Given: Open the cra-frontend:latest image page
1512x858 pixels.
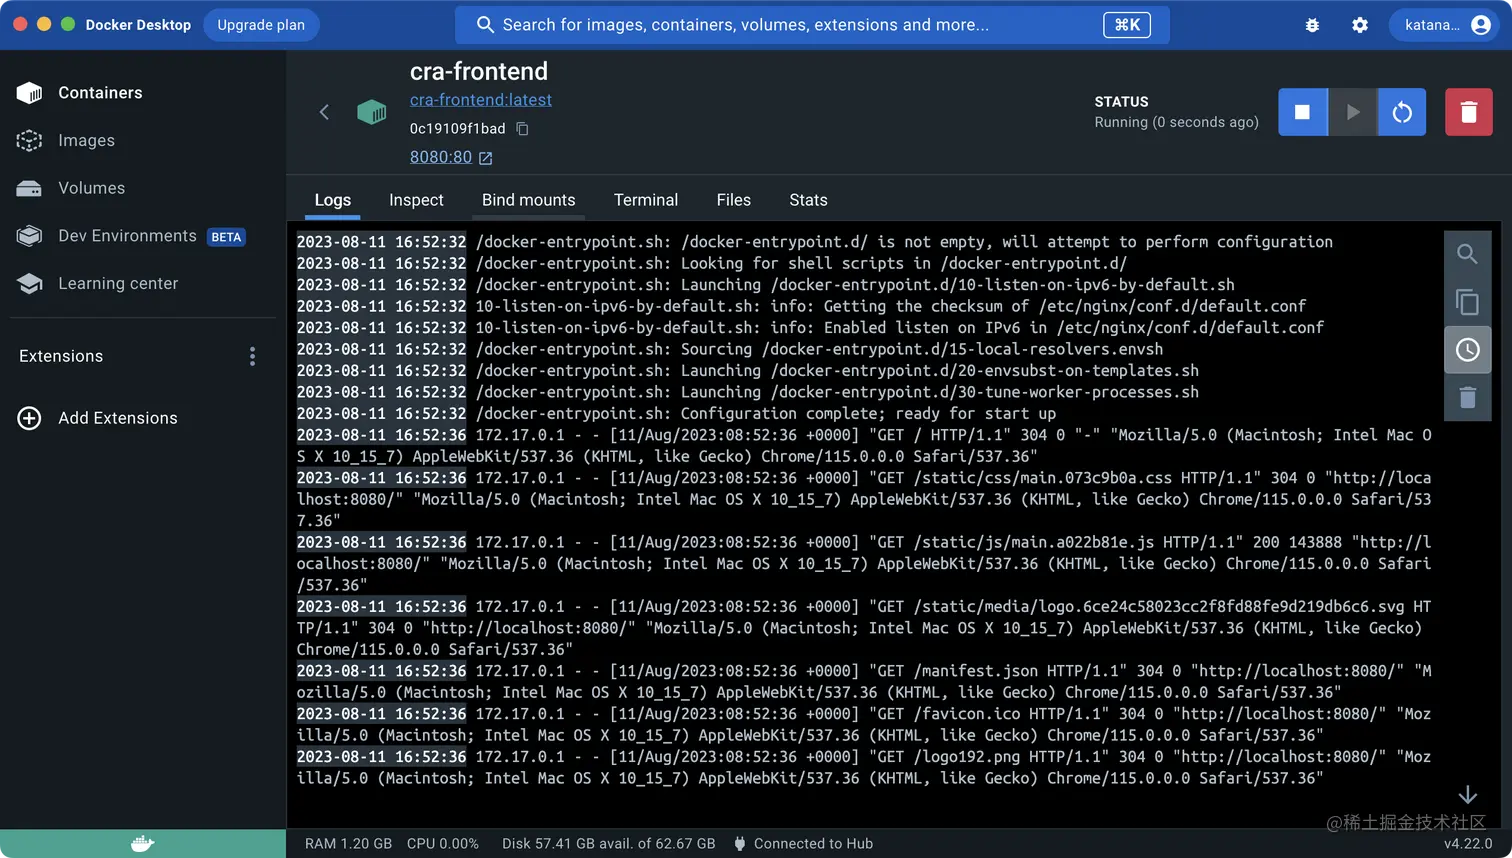Looking at the screenshot, I should pyautogui.click(x=480, y=99).
